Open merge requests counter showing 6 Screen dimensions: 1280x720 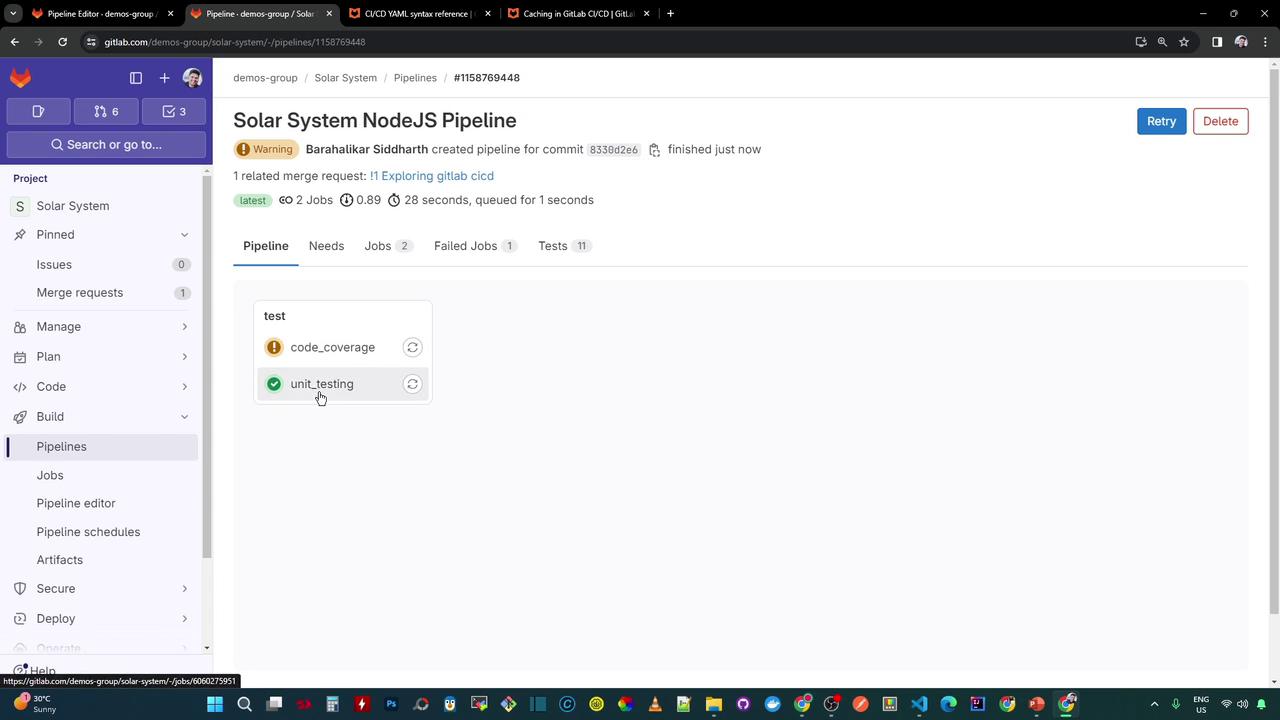click(x=106, y=111)
